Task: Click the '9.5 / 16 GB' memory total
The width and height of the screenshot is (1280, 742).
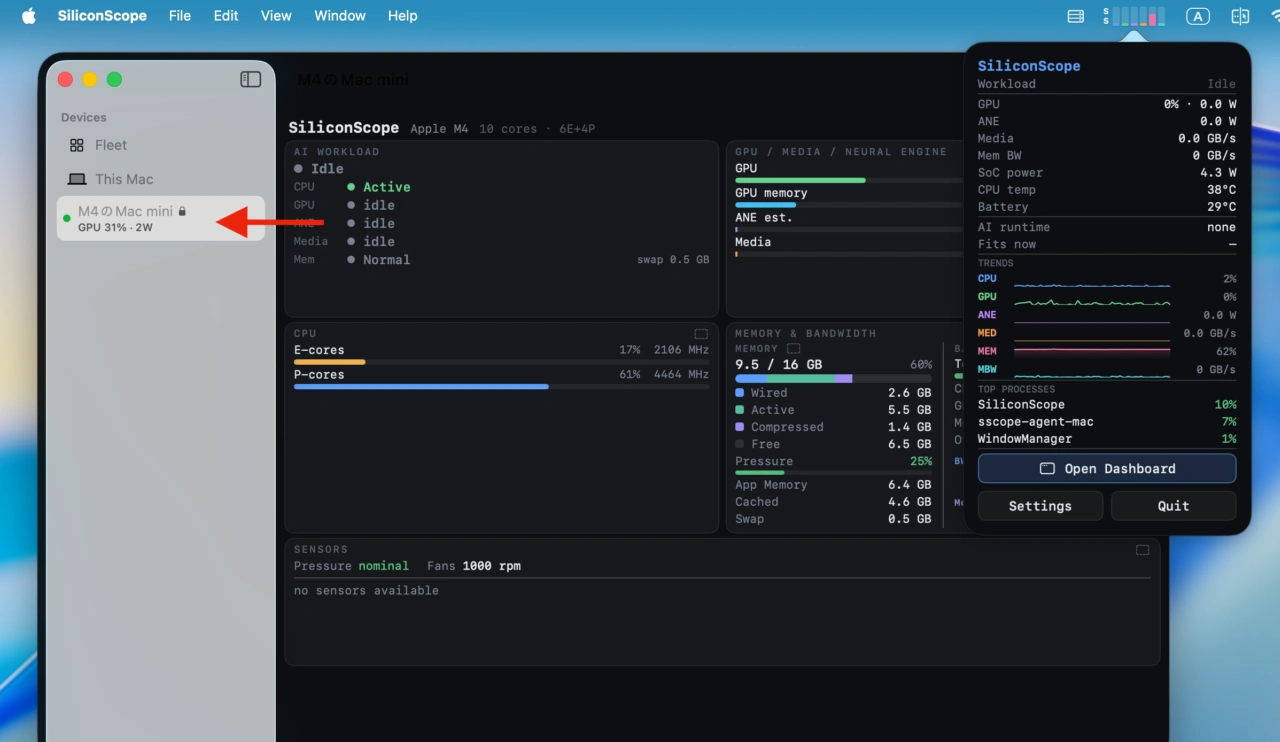Action: tap(779, 365)
